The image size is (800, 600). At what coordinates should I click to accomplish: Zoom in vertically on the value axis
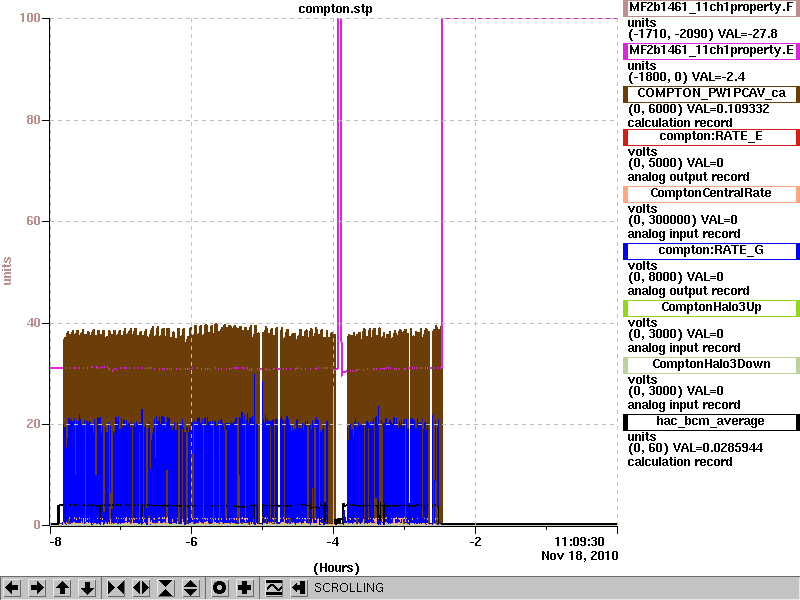point(166,588)
